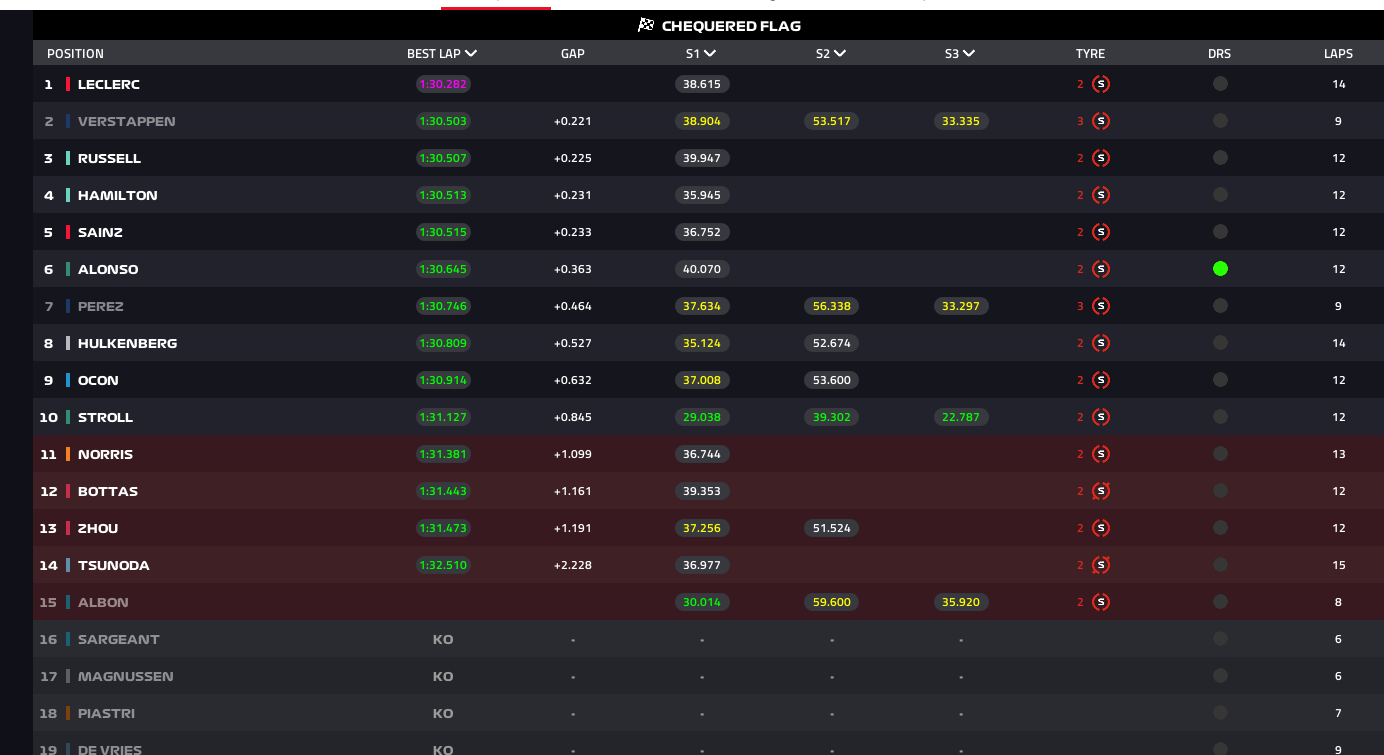Click the +0.845 gap for Stroll
Image resolution: width=1384 pixels, height=755 pixels.
point(573,417)
